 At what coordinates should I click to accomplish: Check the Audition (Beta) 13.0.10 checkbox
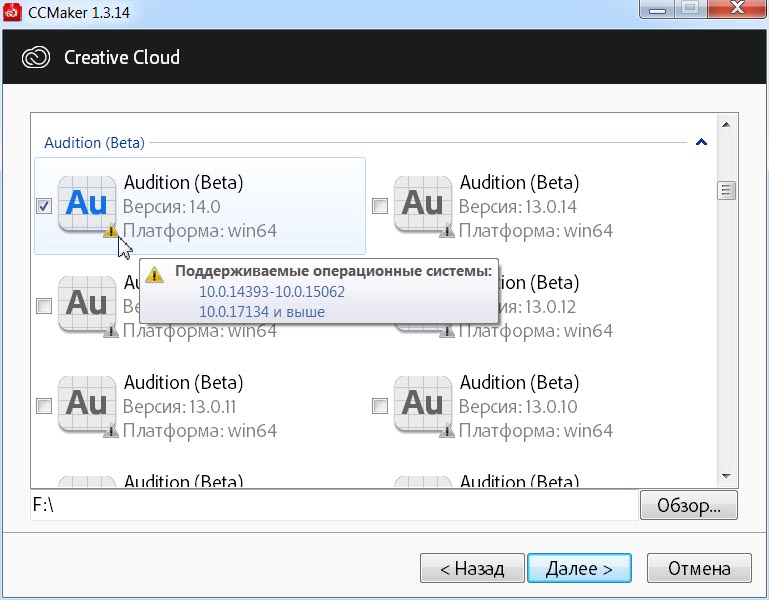(x=380, y=406)
